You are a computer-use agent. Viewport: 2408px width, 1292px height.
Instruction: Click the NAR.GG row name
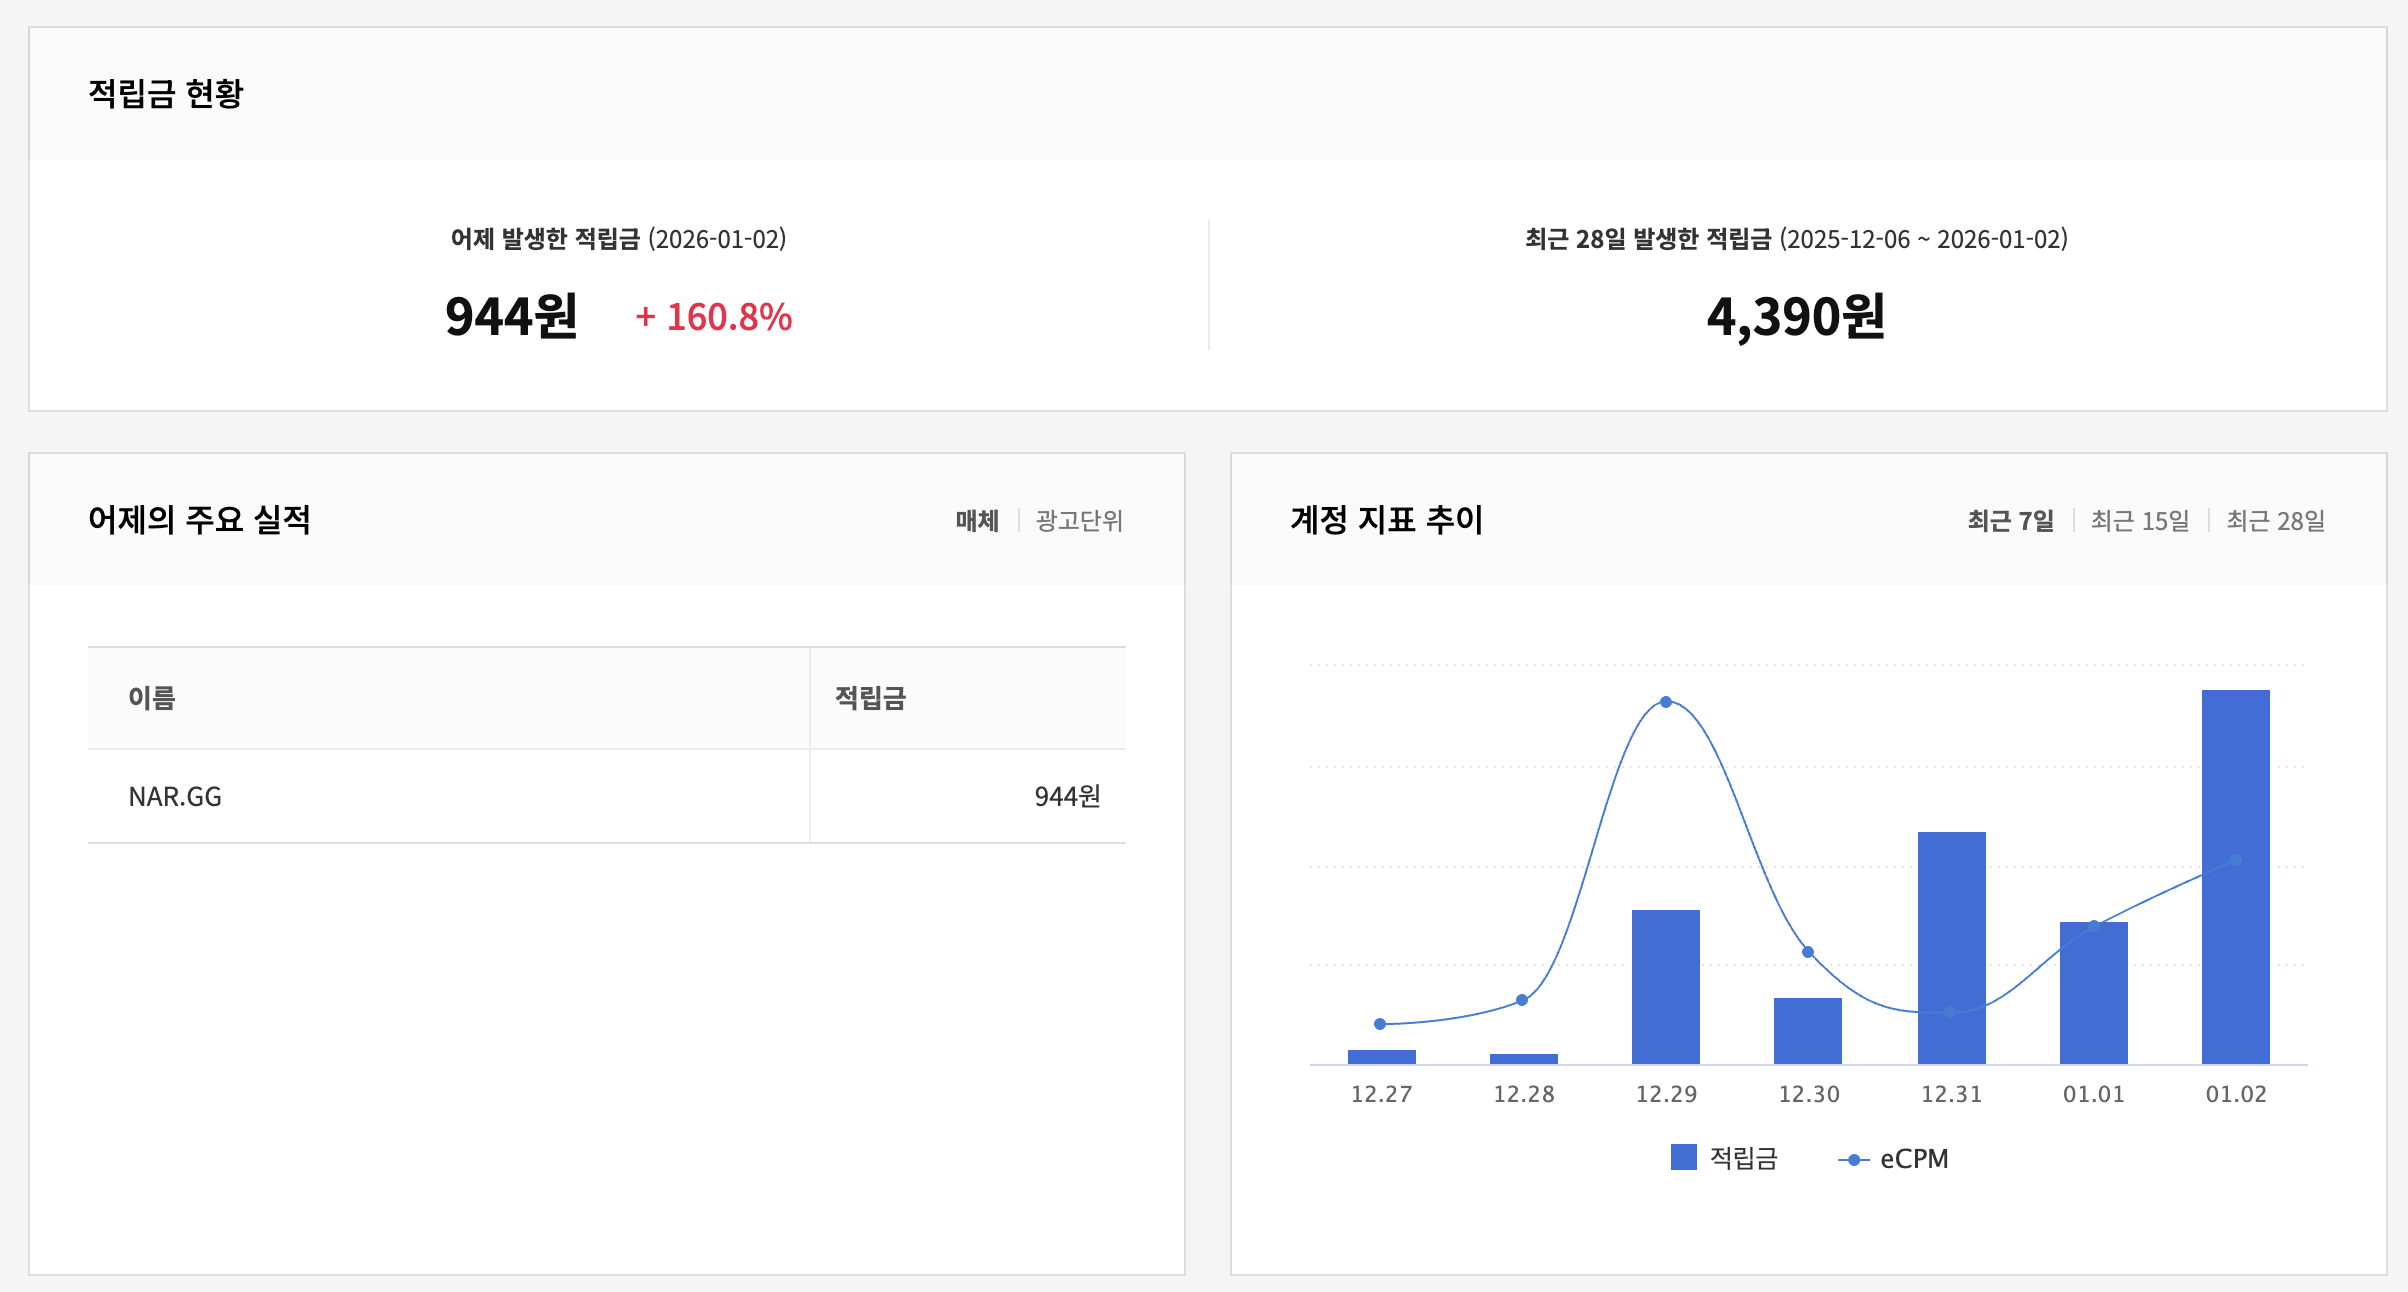tap(175, 797)
